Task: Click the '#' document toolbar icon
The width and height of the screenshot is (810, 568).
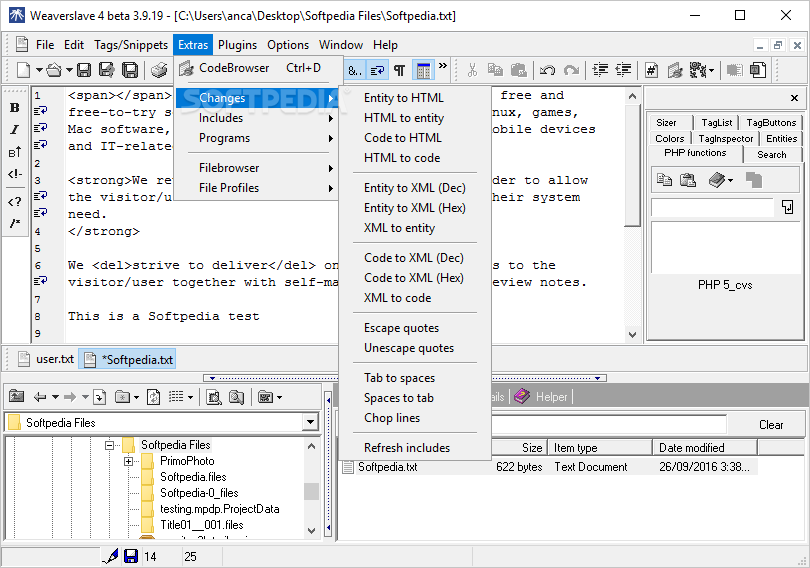Action: click(x=651, y=70)
